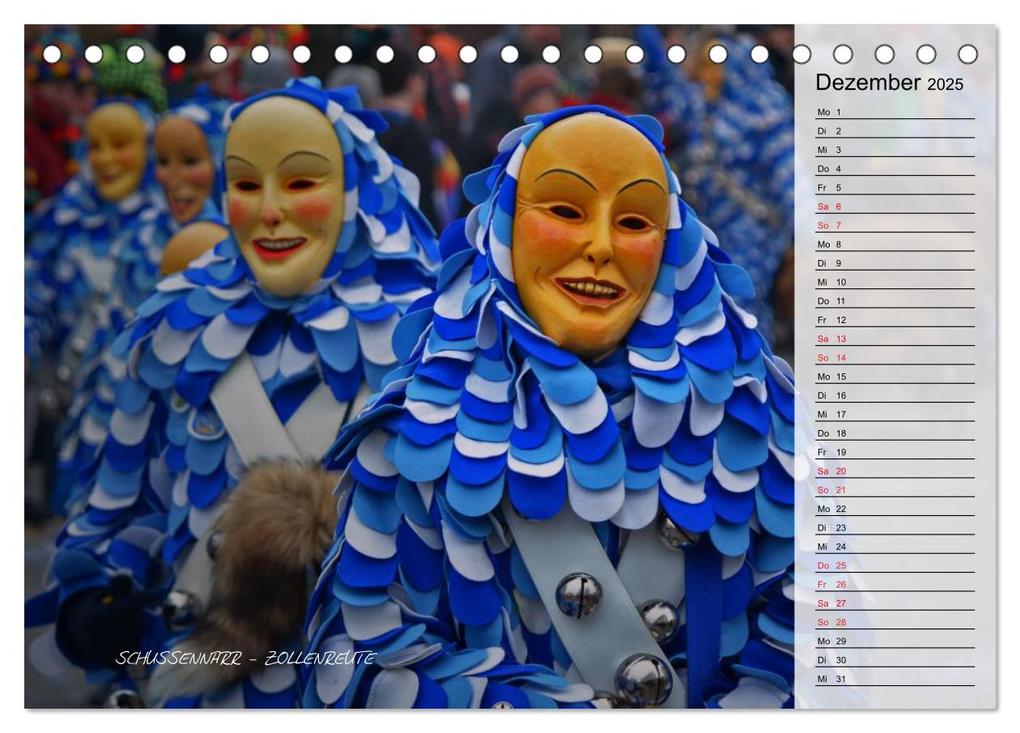Click the pale smiling mask with red lips

click(283, 195)
